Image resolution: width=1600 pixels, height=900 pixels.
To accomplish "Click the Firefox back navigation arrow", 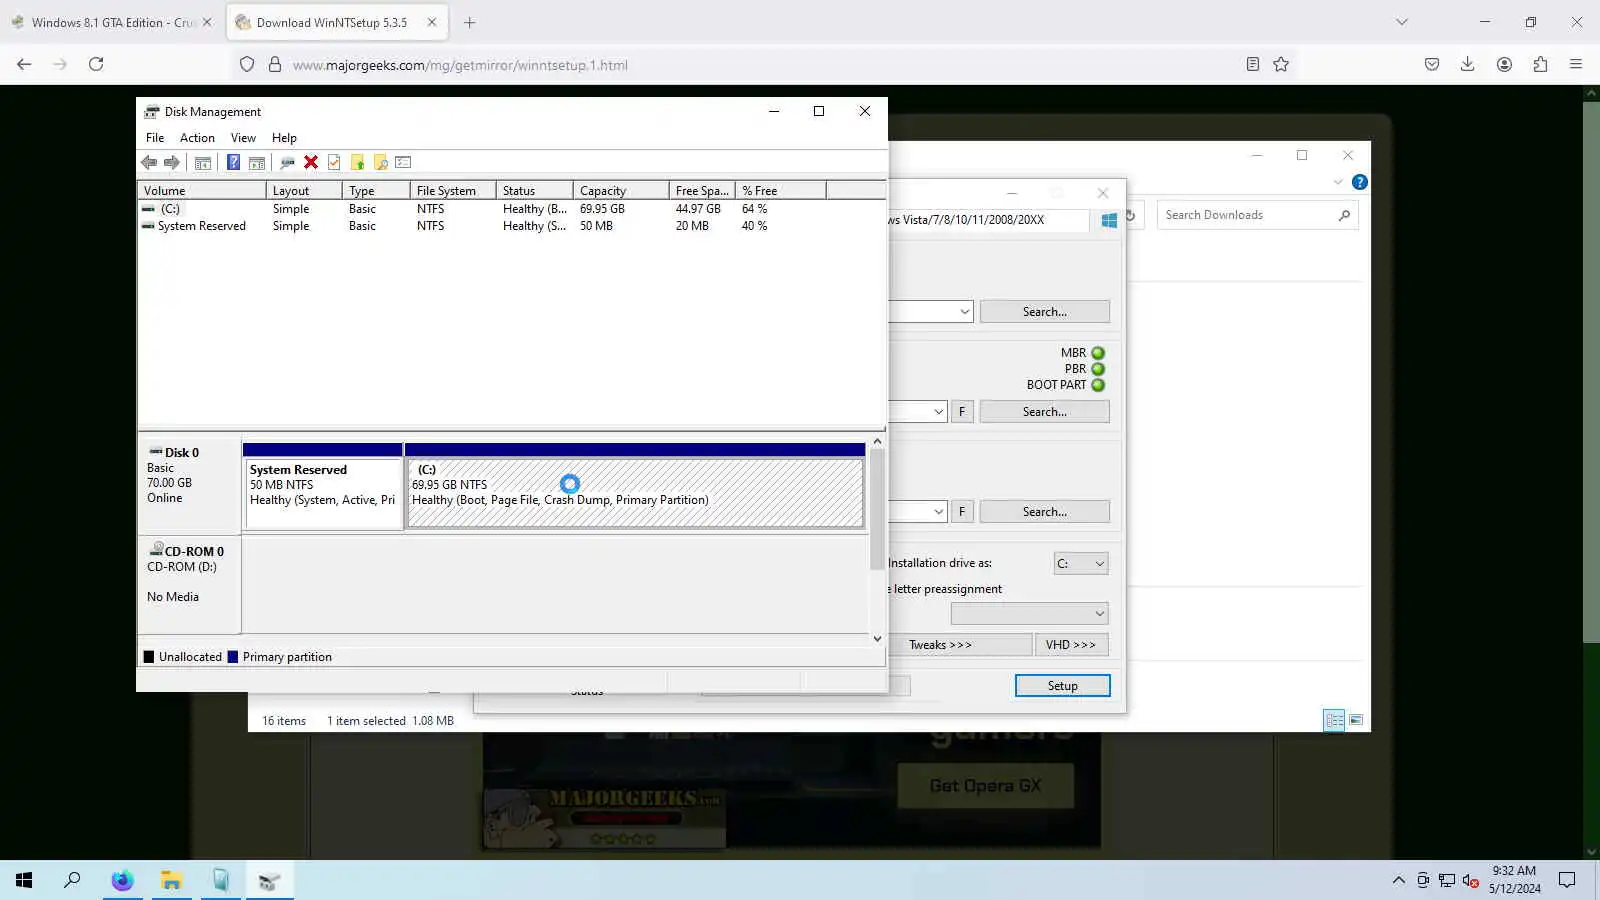I will (24, 64).
